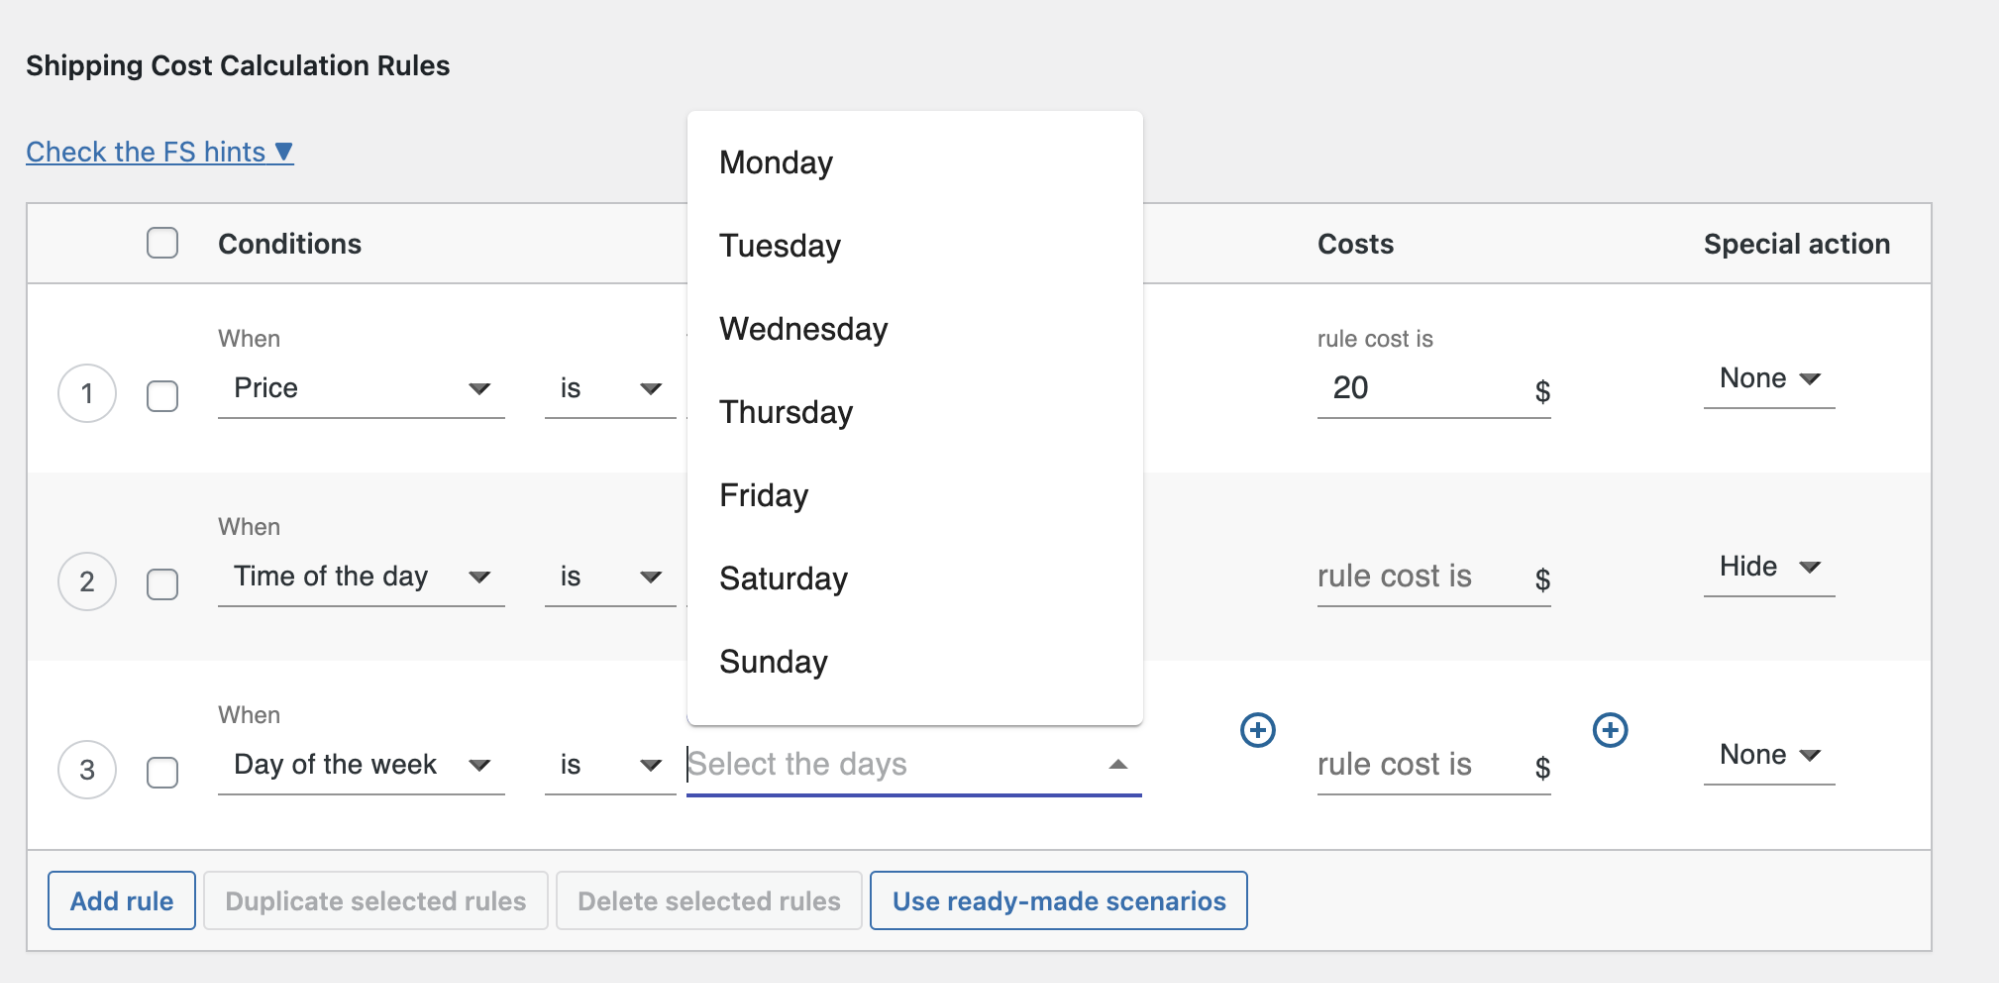Open the Hide special action dropdown

coord(1769,567)
